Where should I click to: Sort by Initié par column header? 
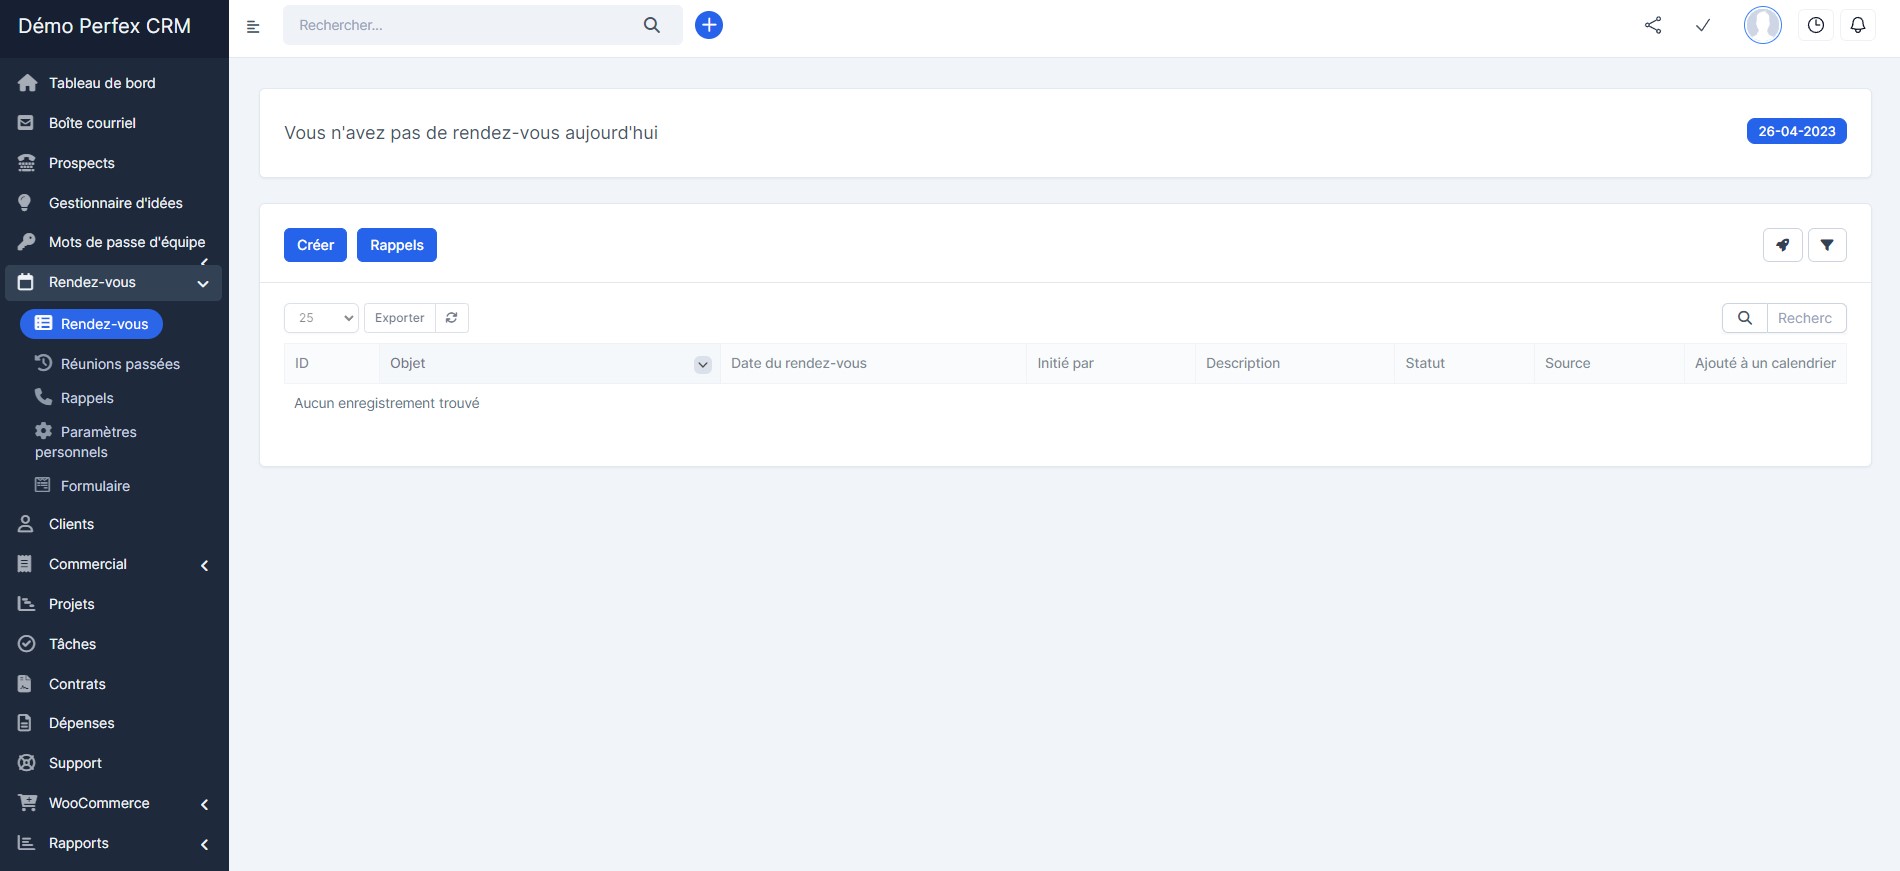coord(1111,363)
